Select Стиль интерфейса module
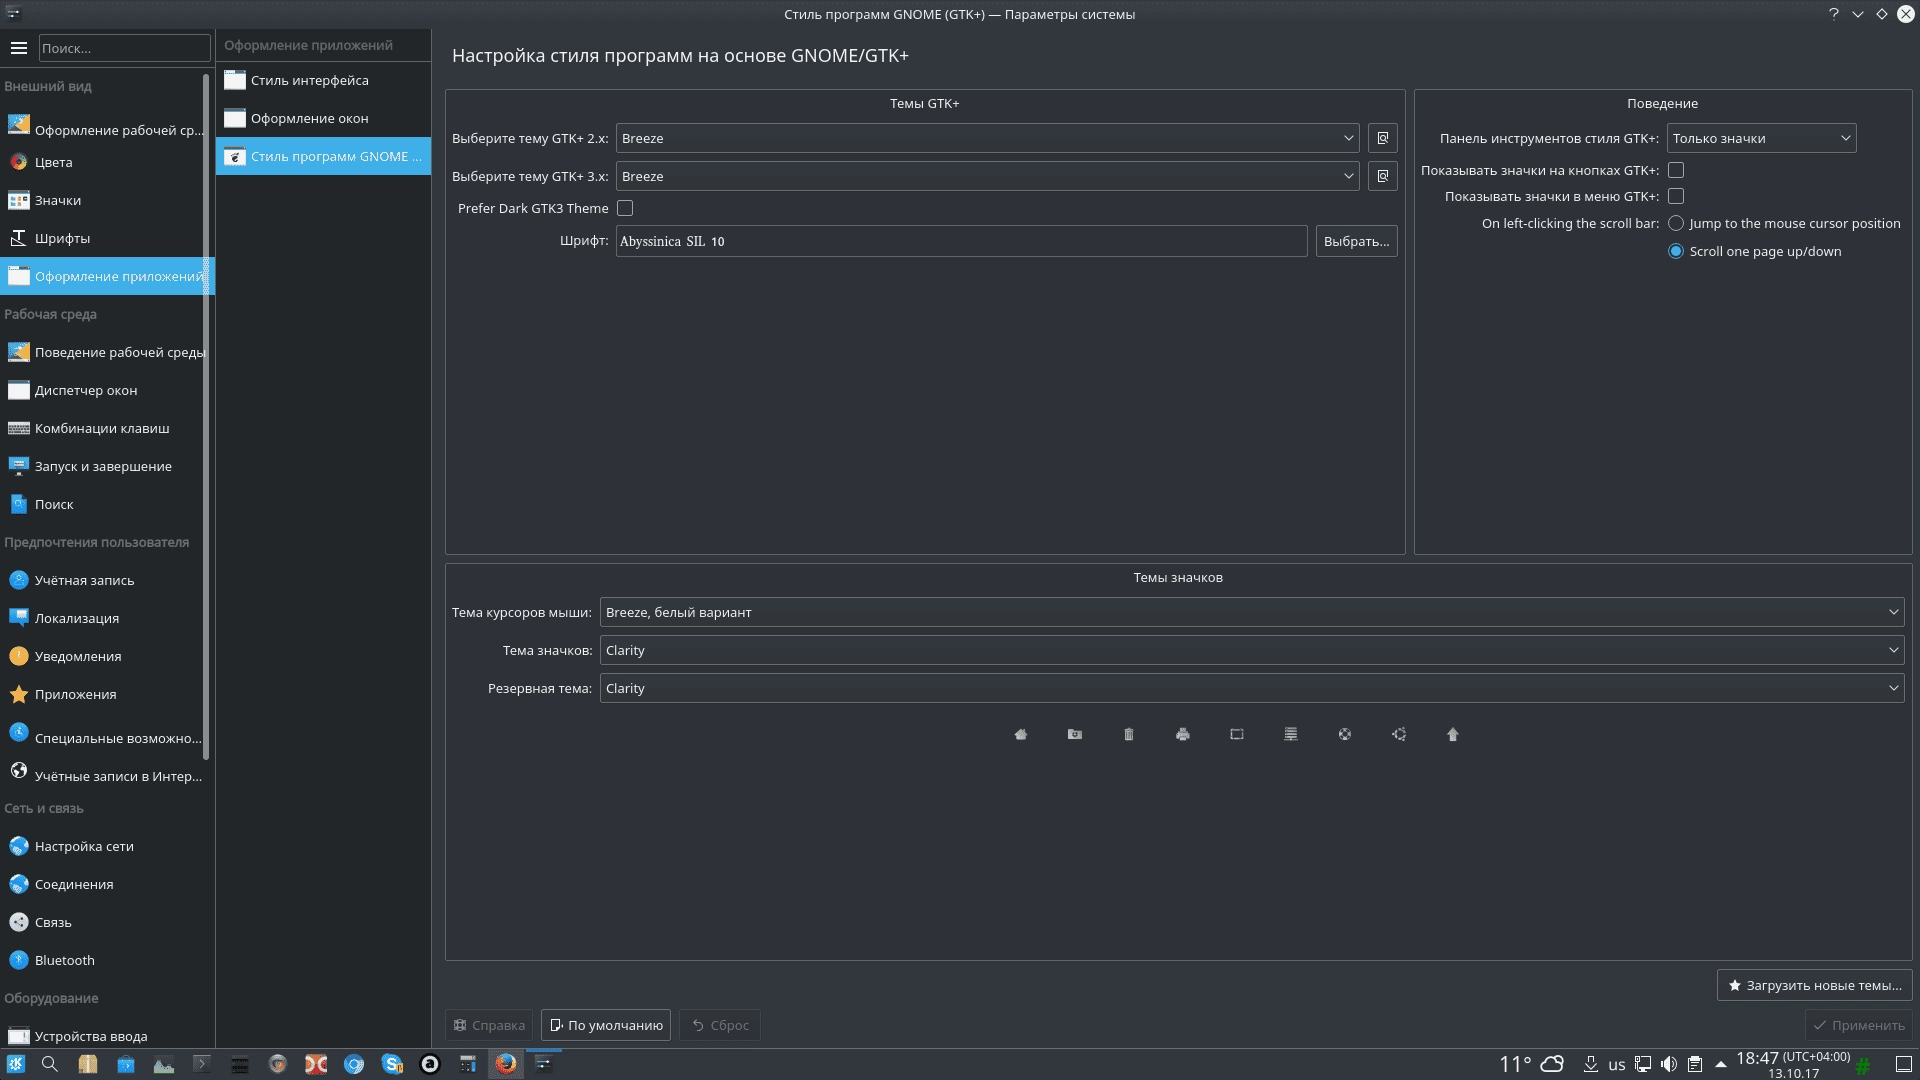 coord(323,80)
